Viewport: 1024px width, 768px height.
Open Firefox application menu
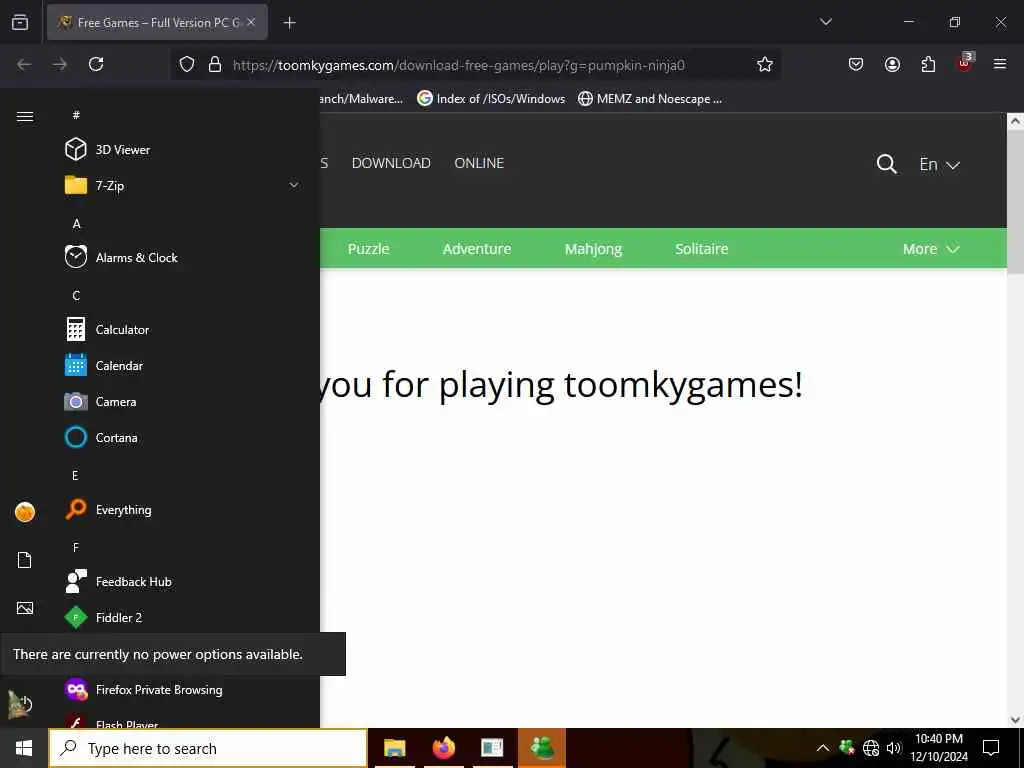[999, 64]
